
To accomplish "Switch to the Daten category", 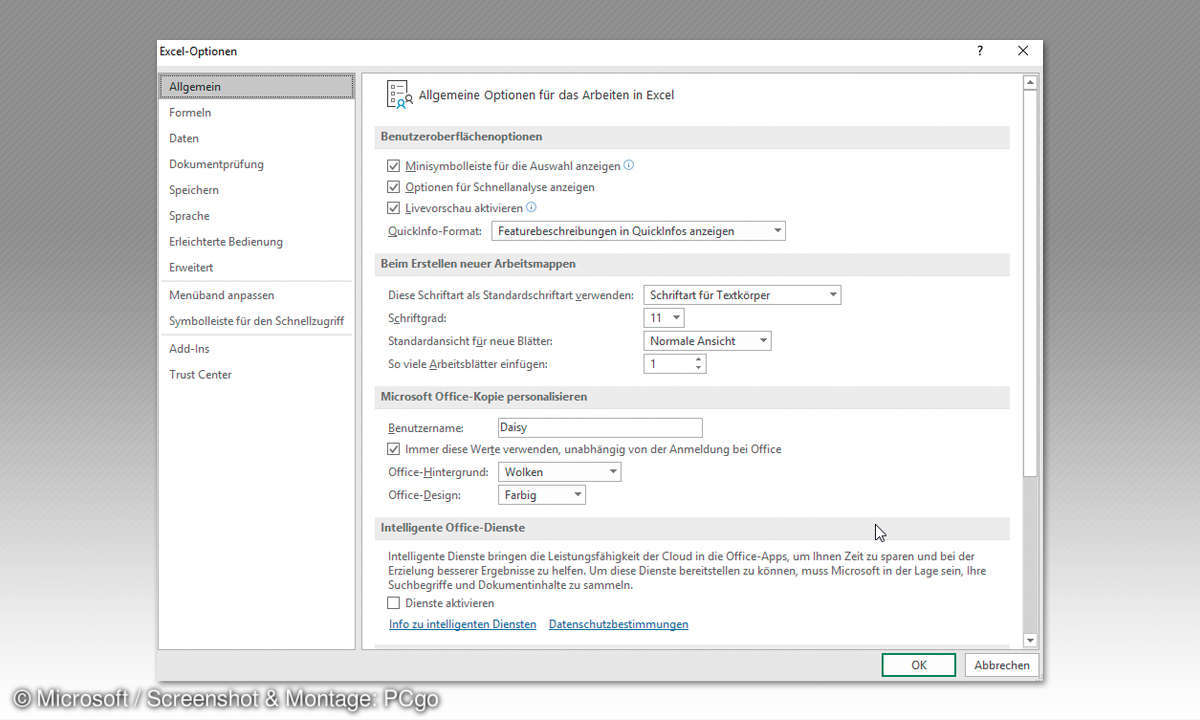I will [x=257, y=138].
